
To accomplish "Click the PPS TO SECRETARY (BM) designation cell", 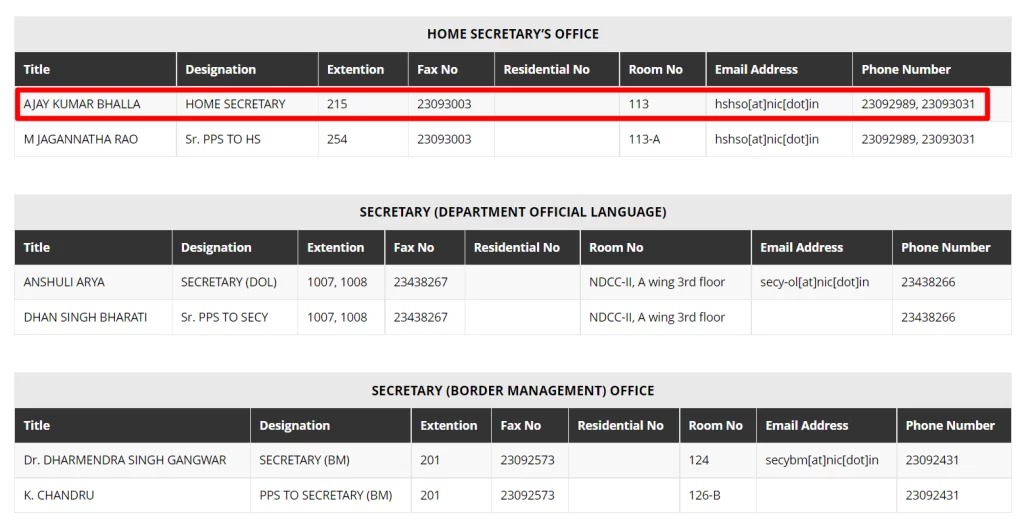I will click(325, 495).
